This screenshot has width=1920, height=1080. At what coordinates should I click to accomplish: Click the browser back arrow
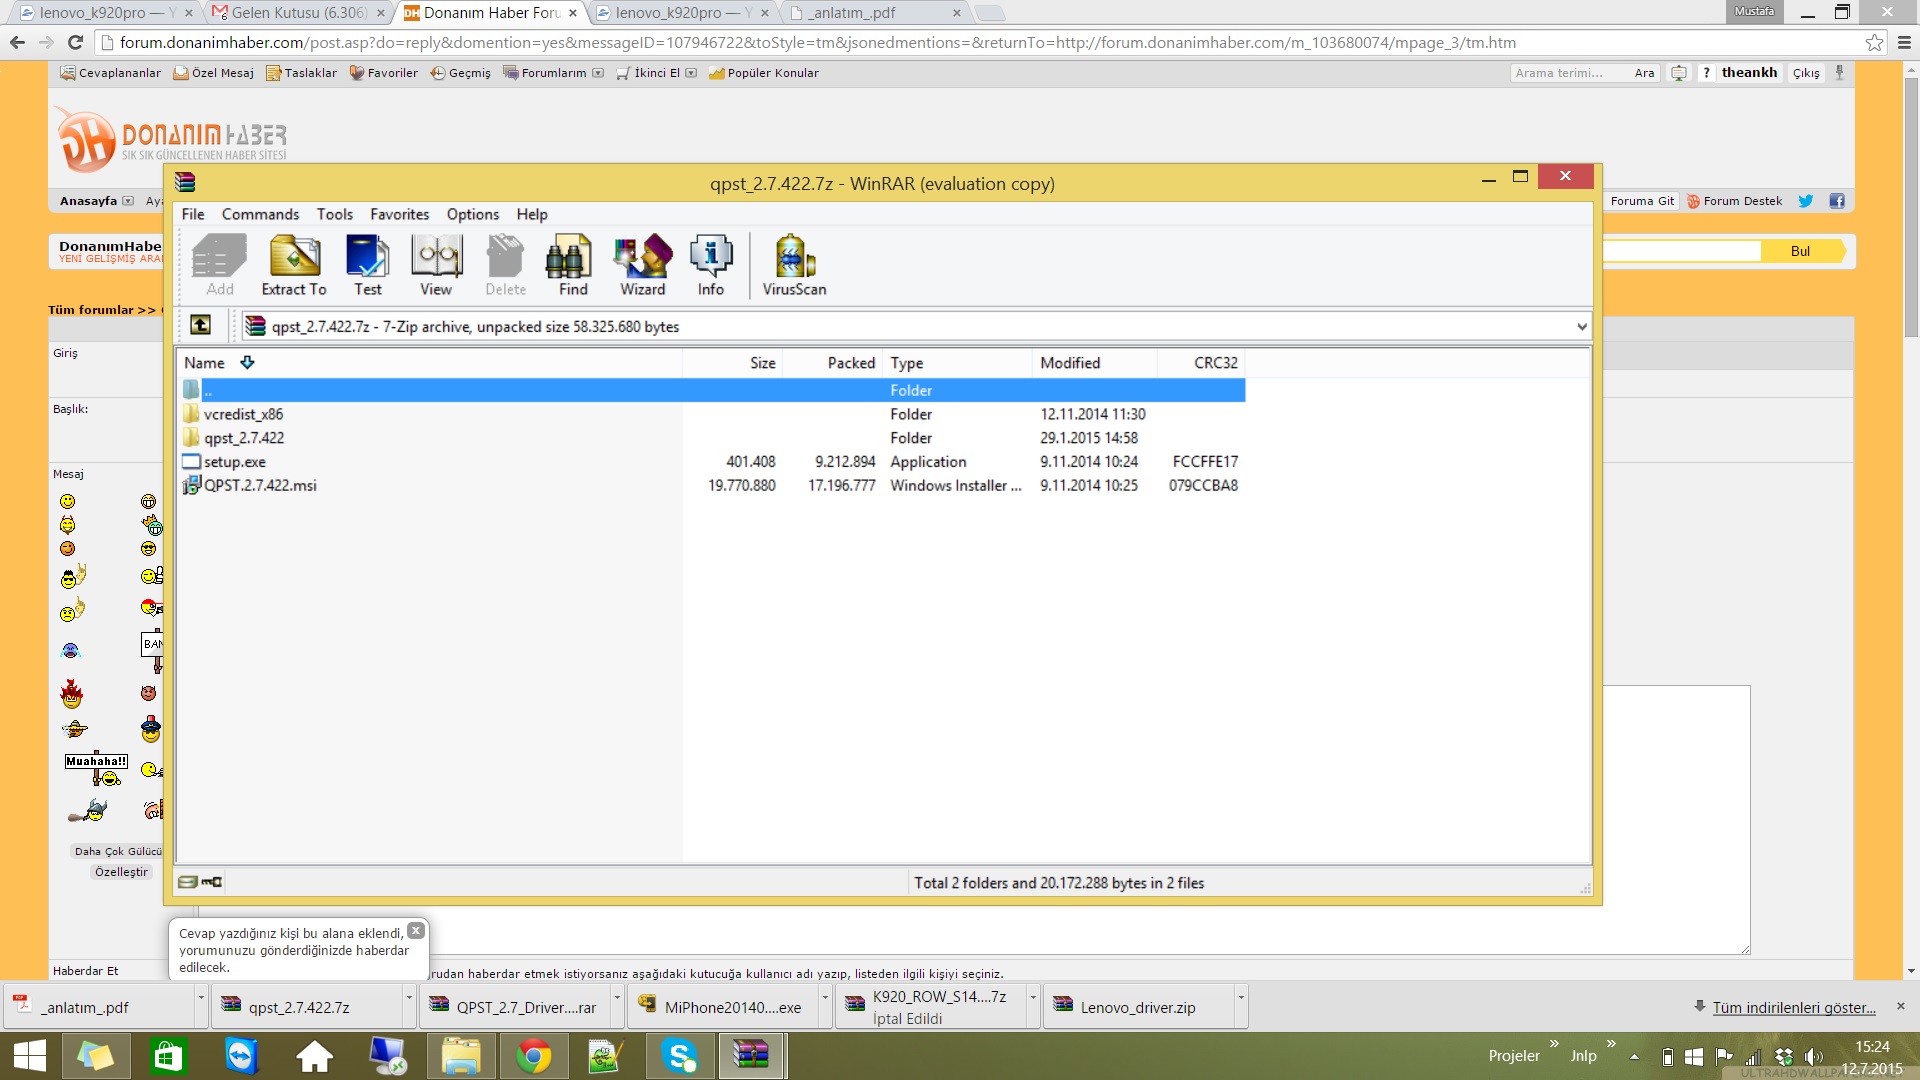coord(17,42)
